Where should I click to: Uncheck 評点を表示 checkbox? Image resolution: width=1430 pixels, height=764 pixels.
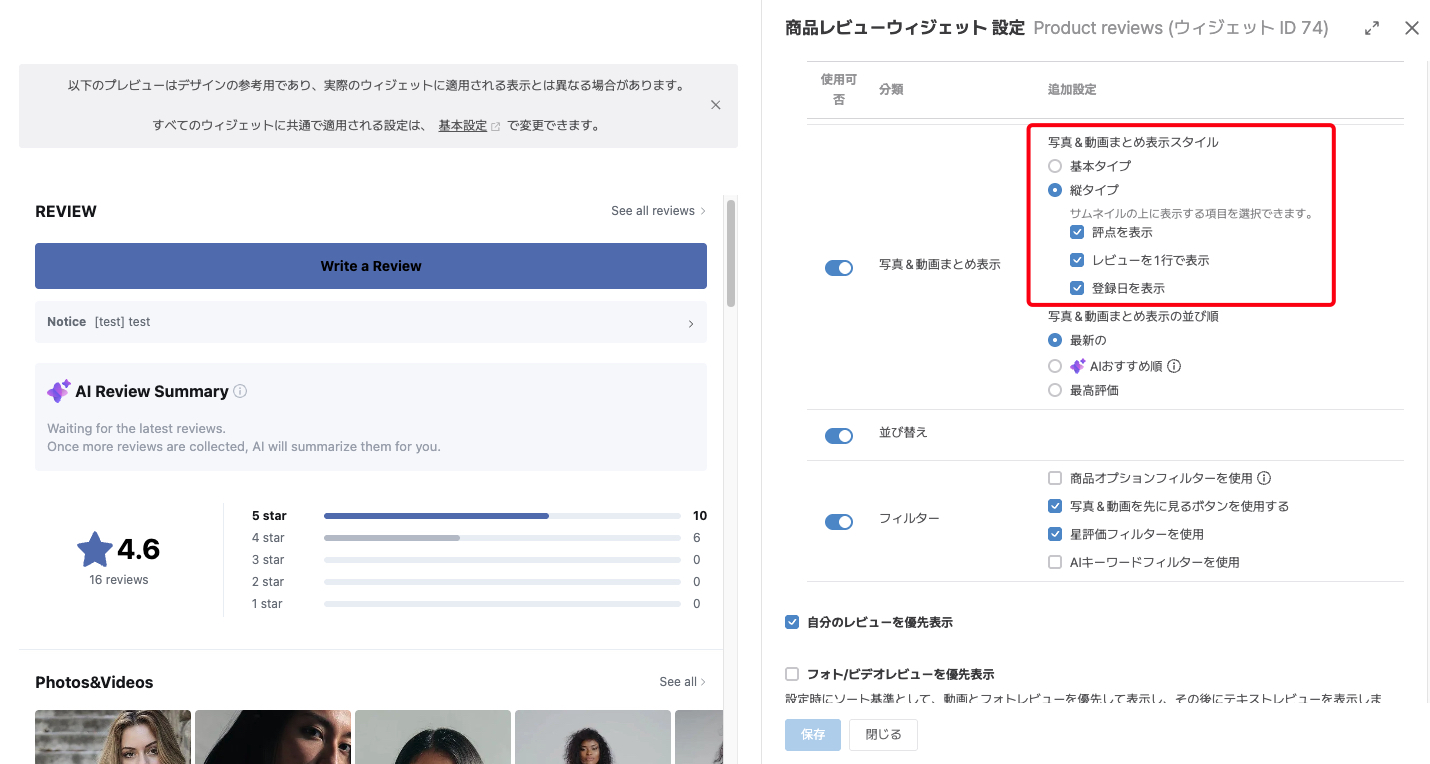pyautogui.click(x=1077, y=232)
